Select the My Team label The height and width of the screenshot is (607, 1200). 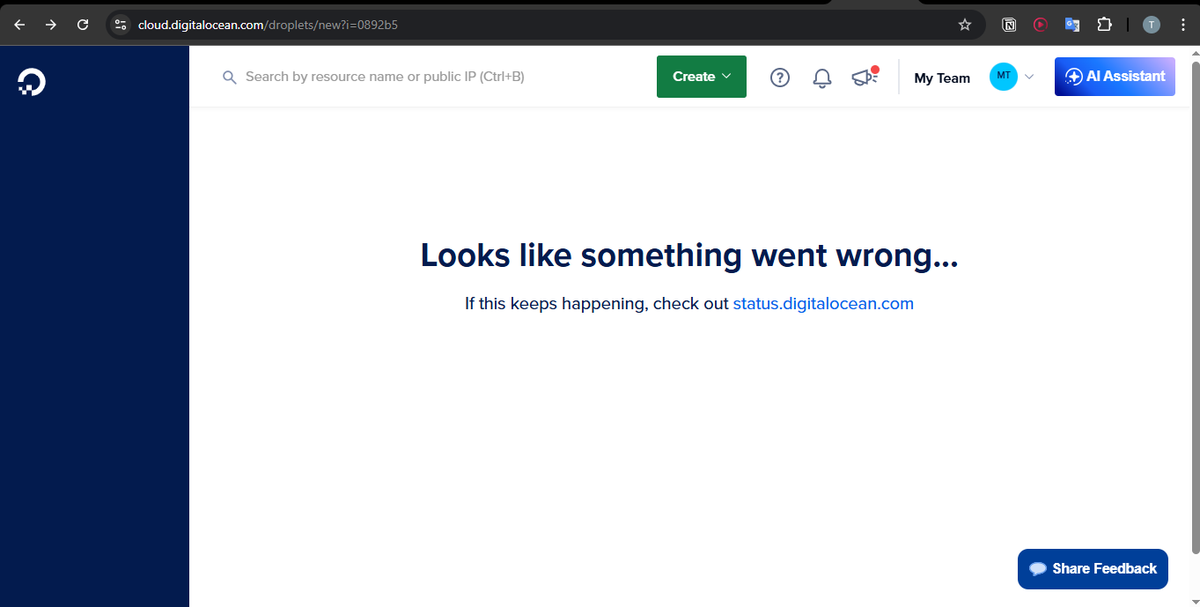pyautogui.click(x=942, y=78)
